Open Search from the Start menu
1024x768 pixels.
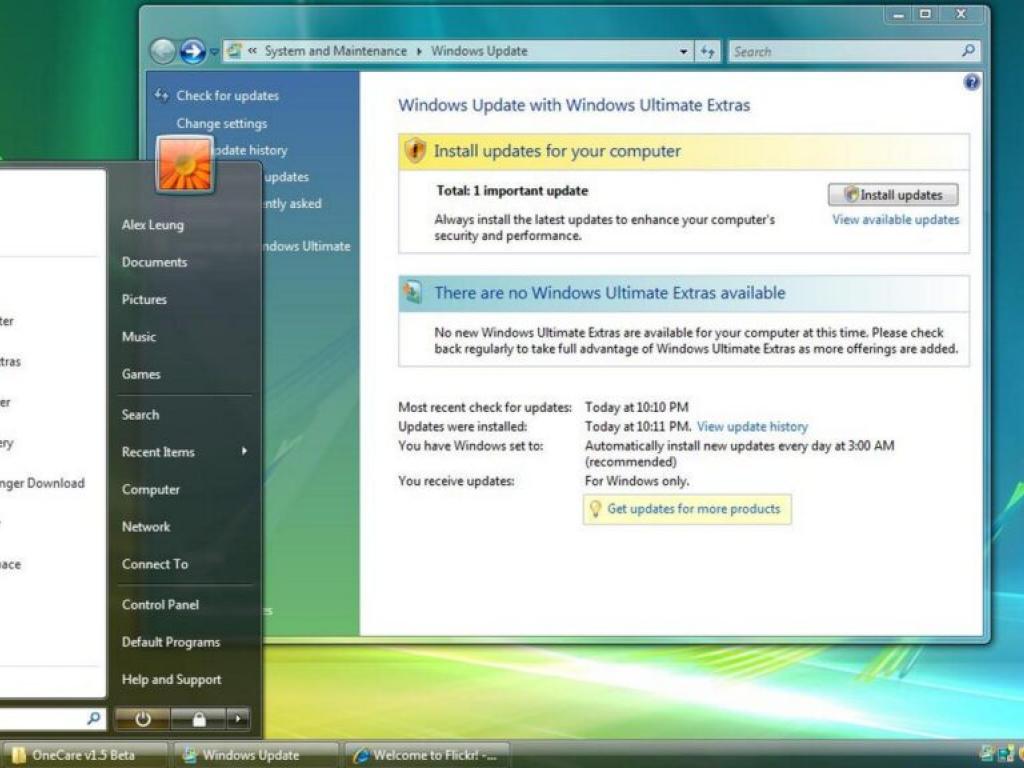click(x=140, y=415)
